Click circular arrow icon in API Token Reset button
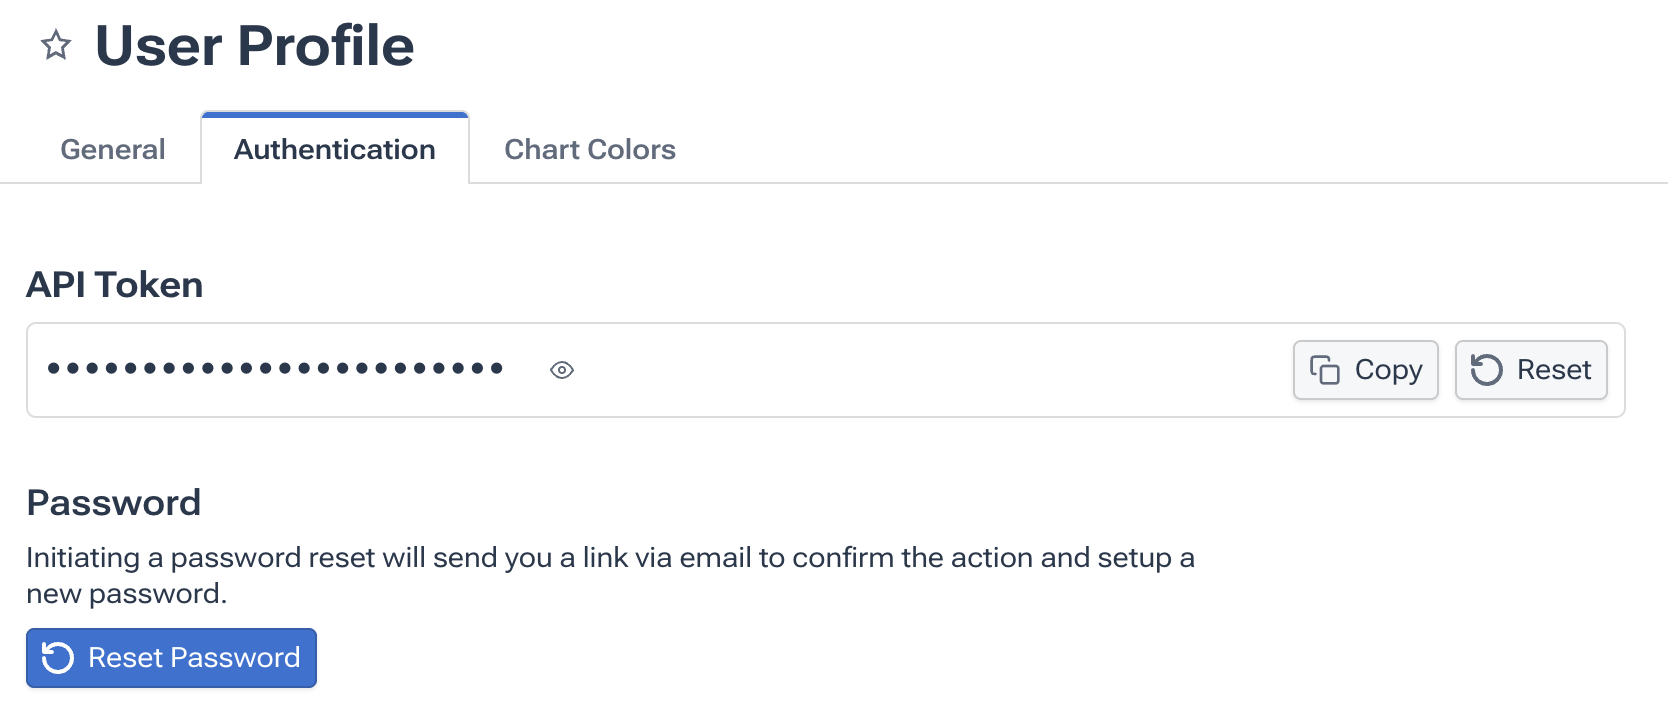Viewport: 1668px width, 712px height. click(x=1487, y=370)
